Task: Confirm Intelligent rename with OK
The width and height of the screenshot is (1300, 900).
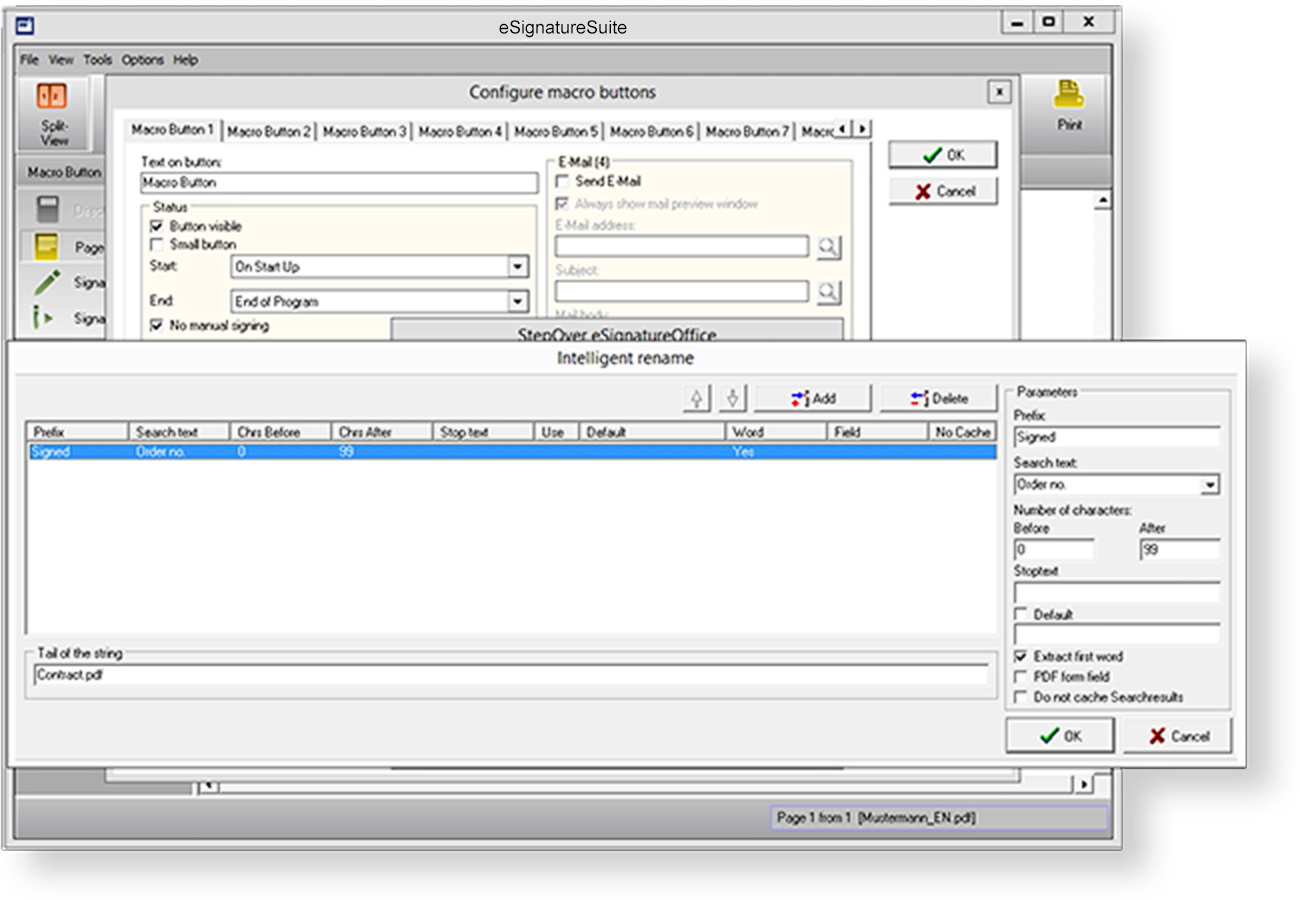Action: (1060, 736)
